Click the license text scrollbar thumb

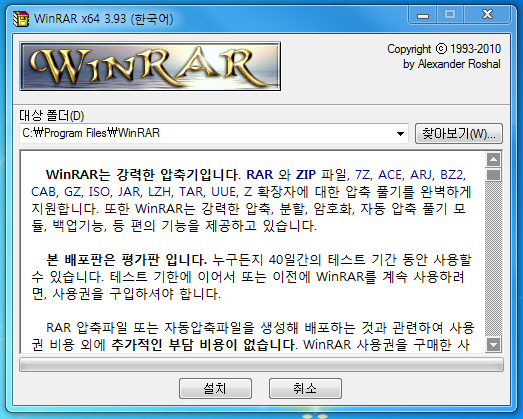pos(493,175)
